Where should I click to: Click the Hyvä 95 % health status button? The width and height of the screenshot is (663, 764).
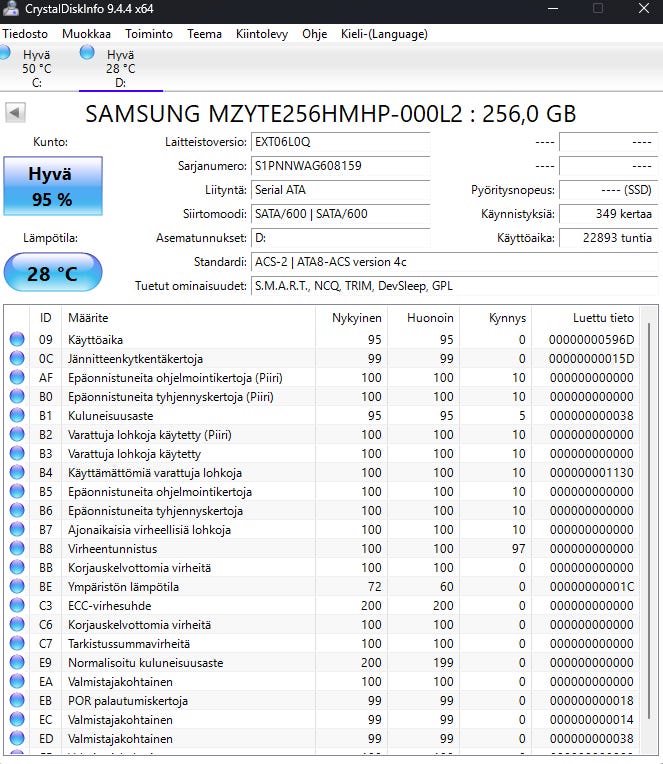pos(53,186)
